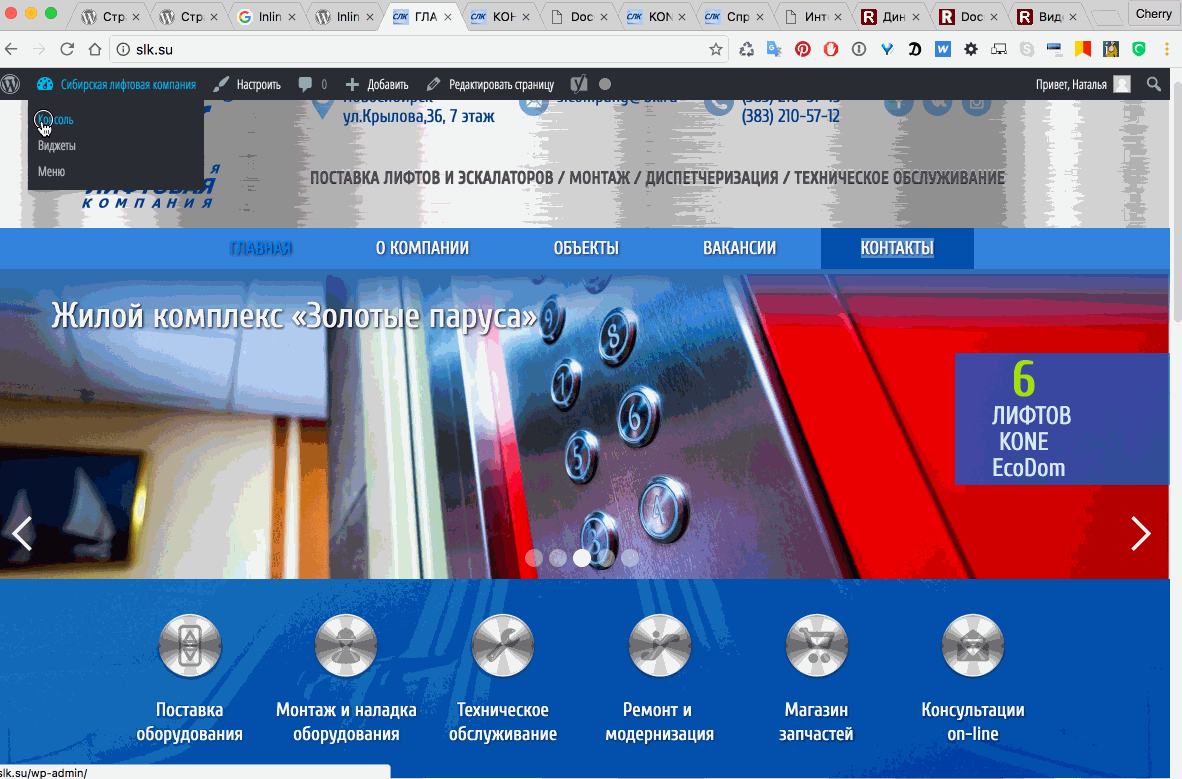1182x779 pixels.
Task: Show the previous slide with left arrow
Action: pos(22,534)
